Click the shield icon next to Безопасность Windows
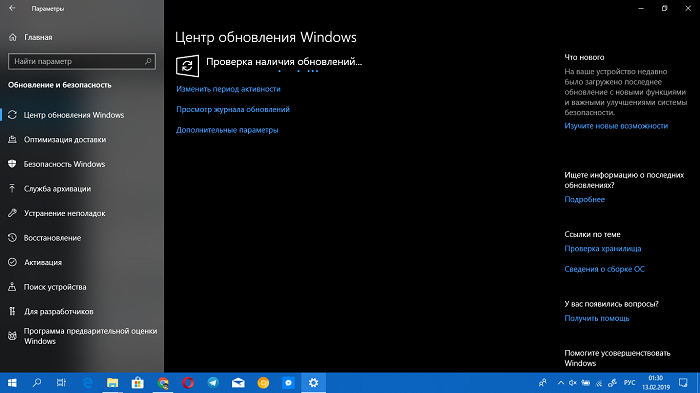The width and height of the screenshot is (700, 393). point(12,164)
